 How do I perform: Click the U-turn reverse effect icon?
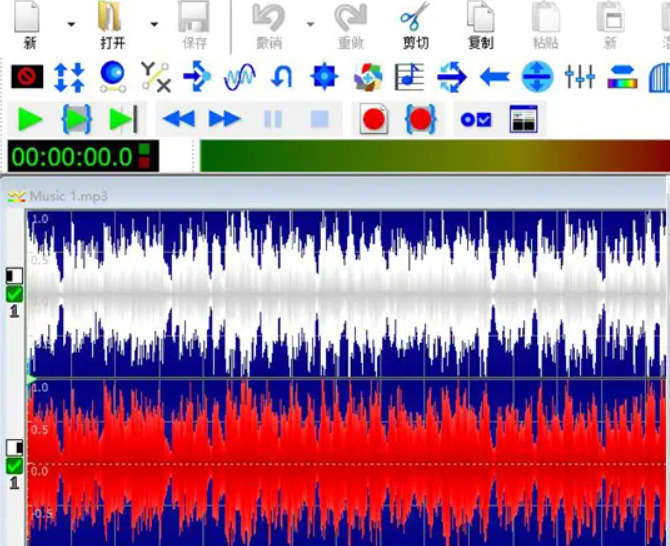282,77
